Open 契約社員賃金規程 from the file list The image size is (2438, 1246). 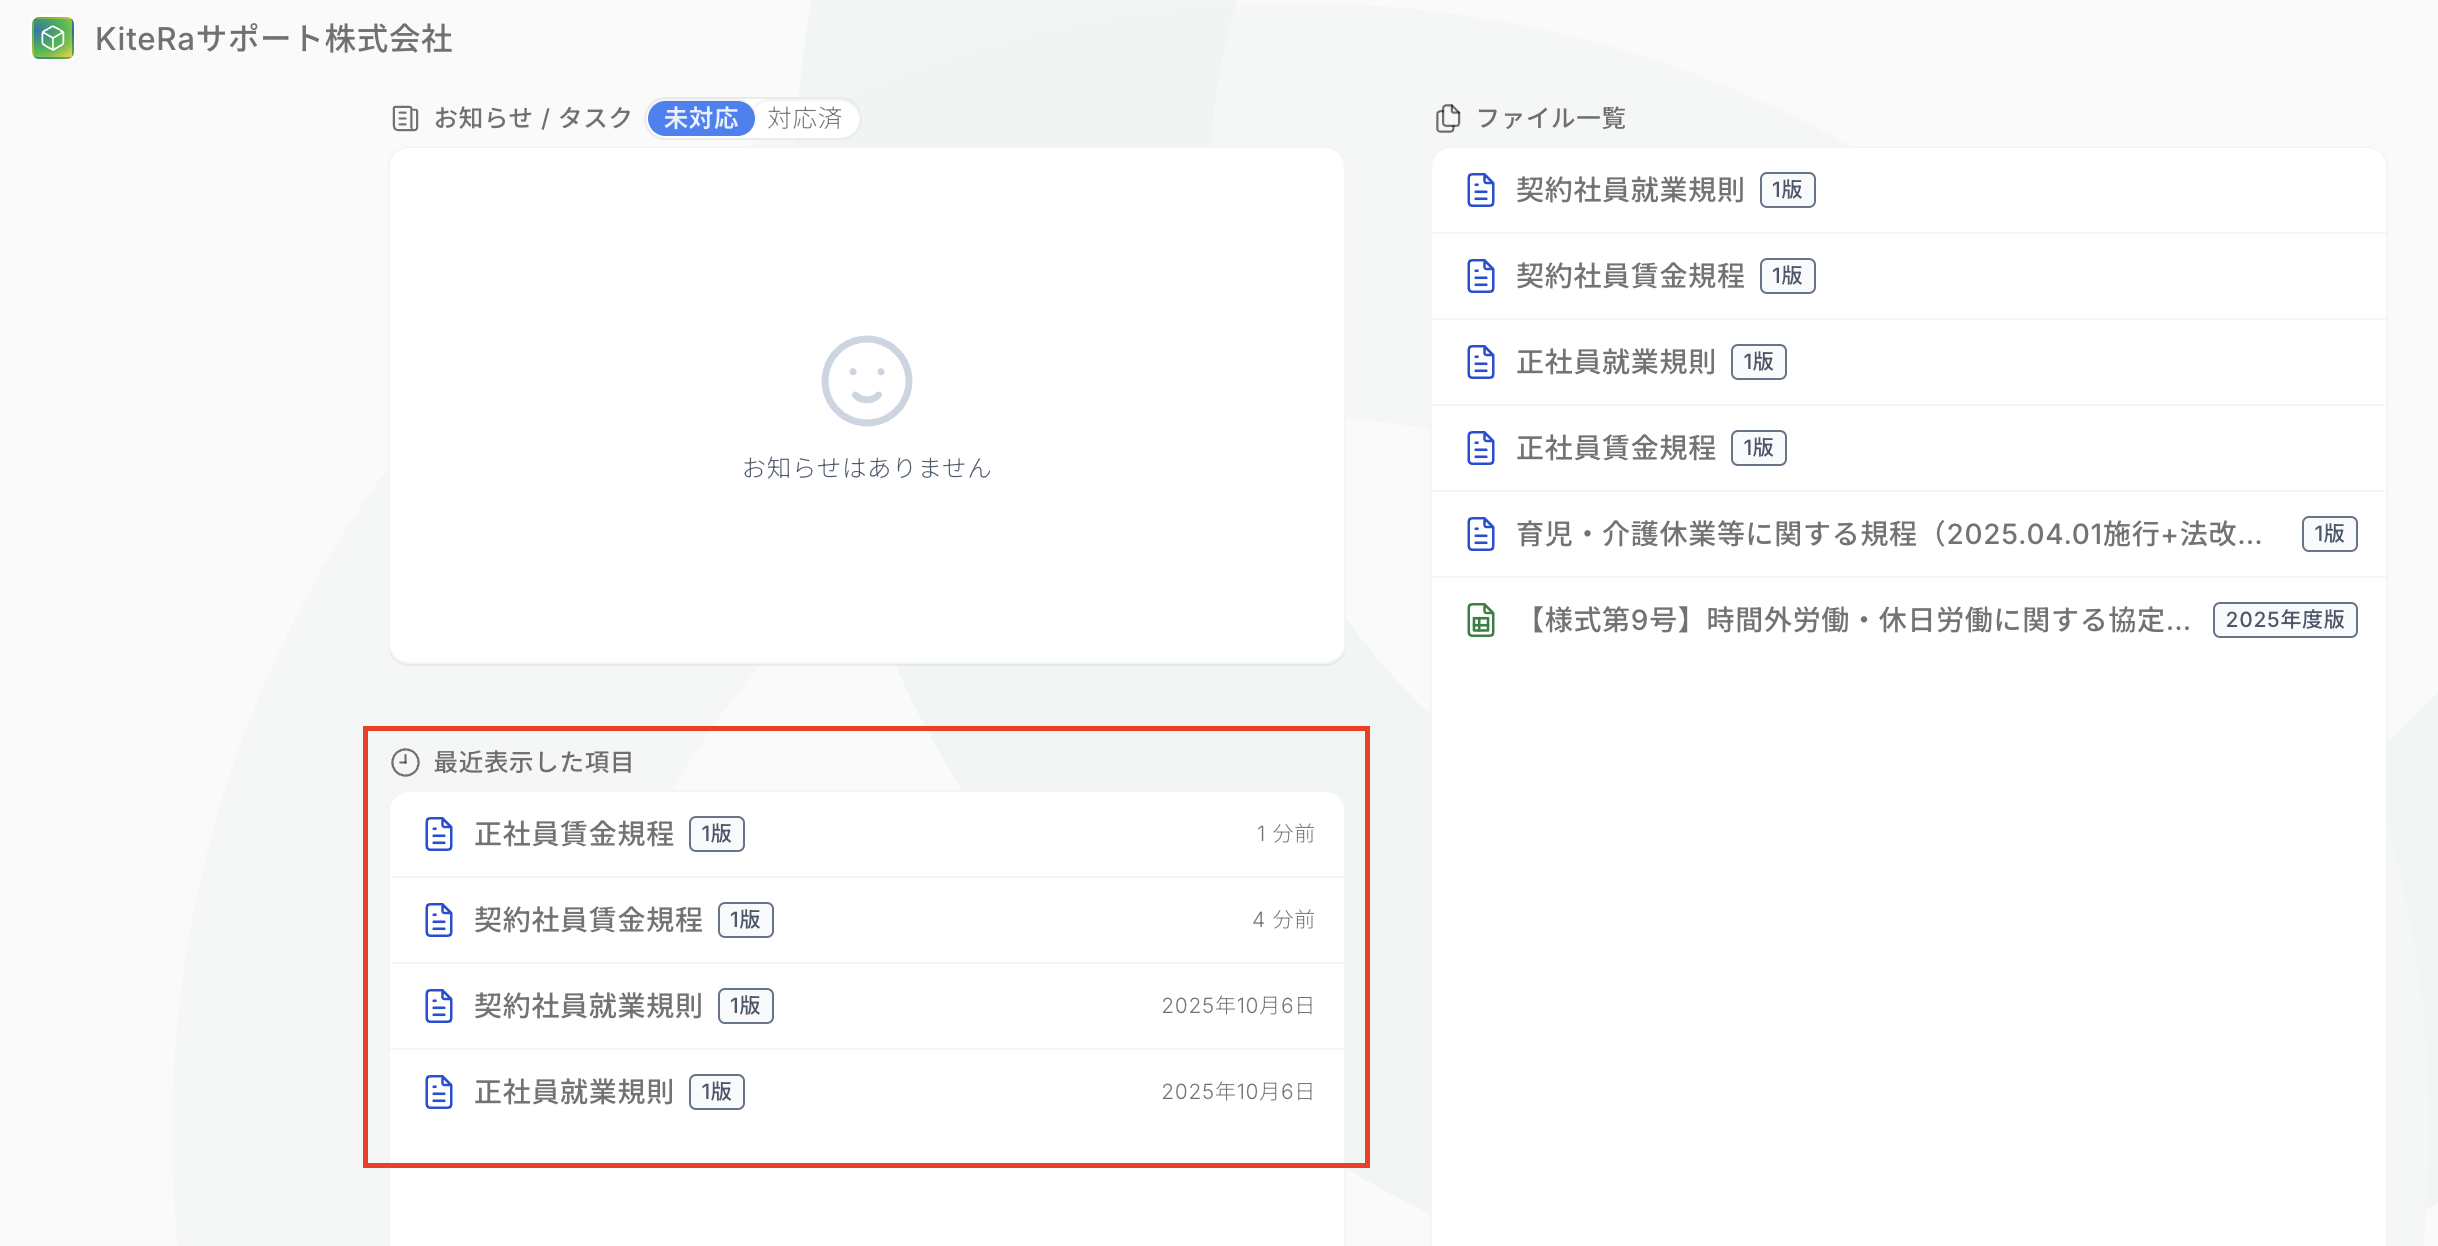[x=1629, y=276]
